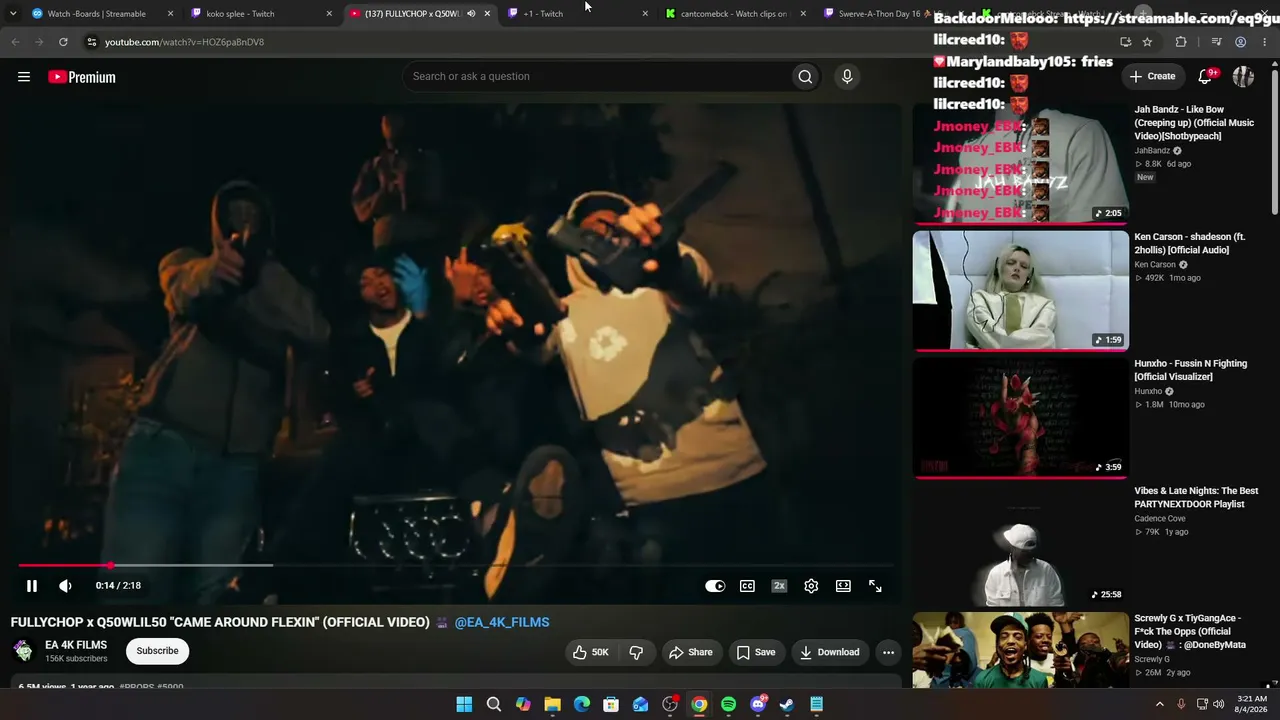View site information icon in address bar
Screen dimensions: 1280x720
coord(92,42)
